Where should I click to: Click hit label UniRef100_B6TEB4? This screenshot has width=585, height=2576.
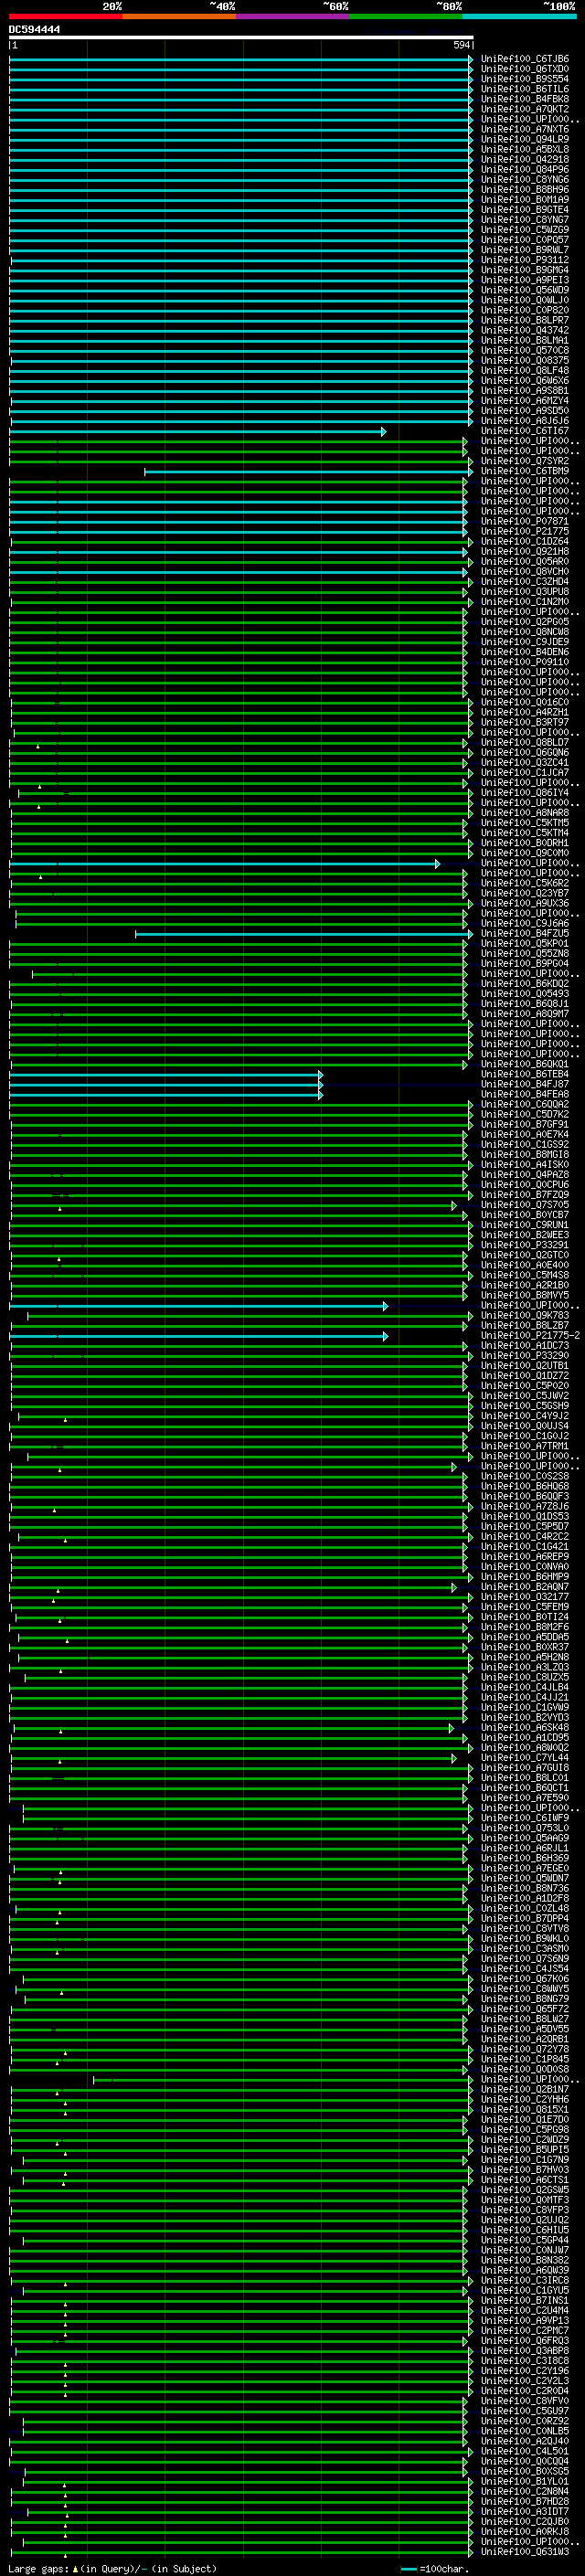point(525,1075)
